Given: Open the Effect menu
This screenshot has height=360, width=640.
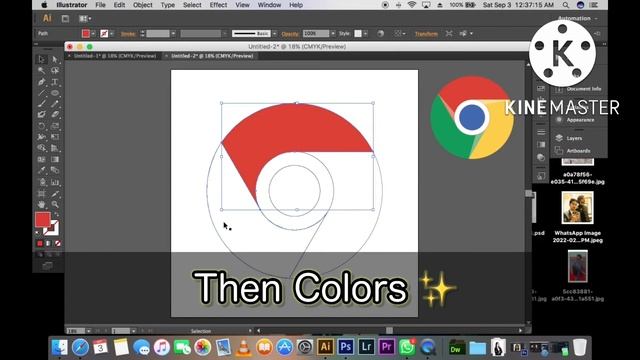Looking at the screenshot, I should (218, 5).
